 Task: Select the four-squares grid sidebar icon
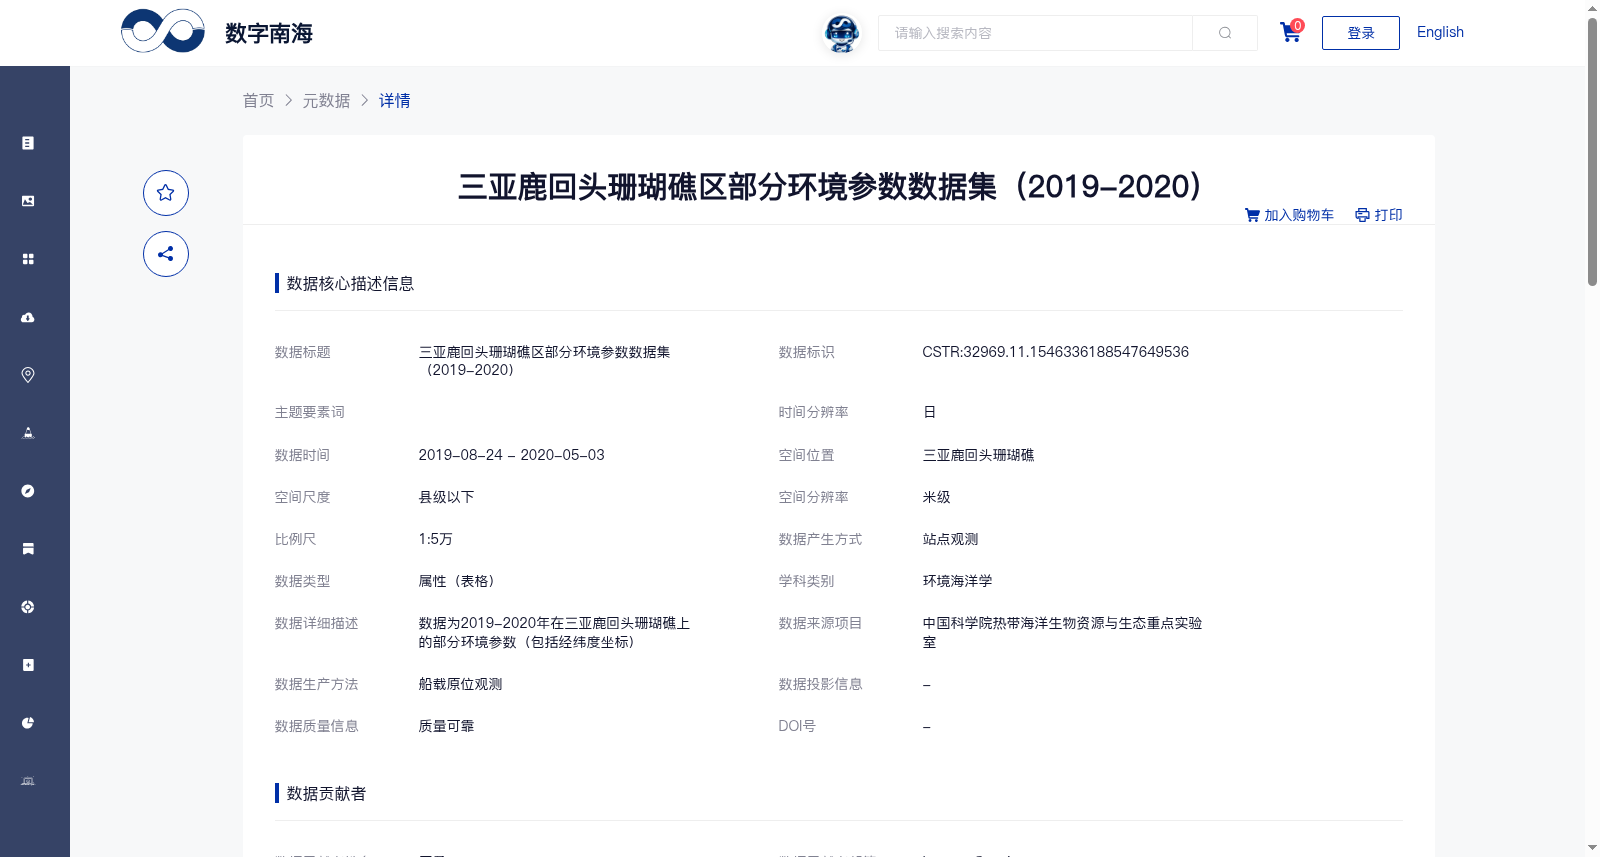pyautogui.click(x=28, y=259)
